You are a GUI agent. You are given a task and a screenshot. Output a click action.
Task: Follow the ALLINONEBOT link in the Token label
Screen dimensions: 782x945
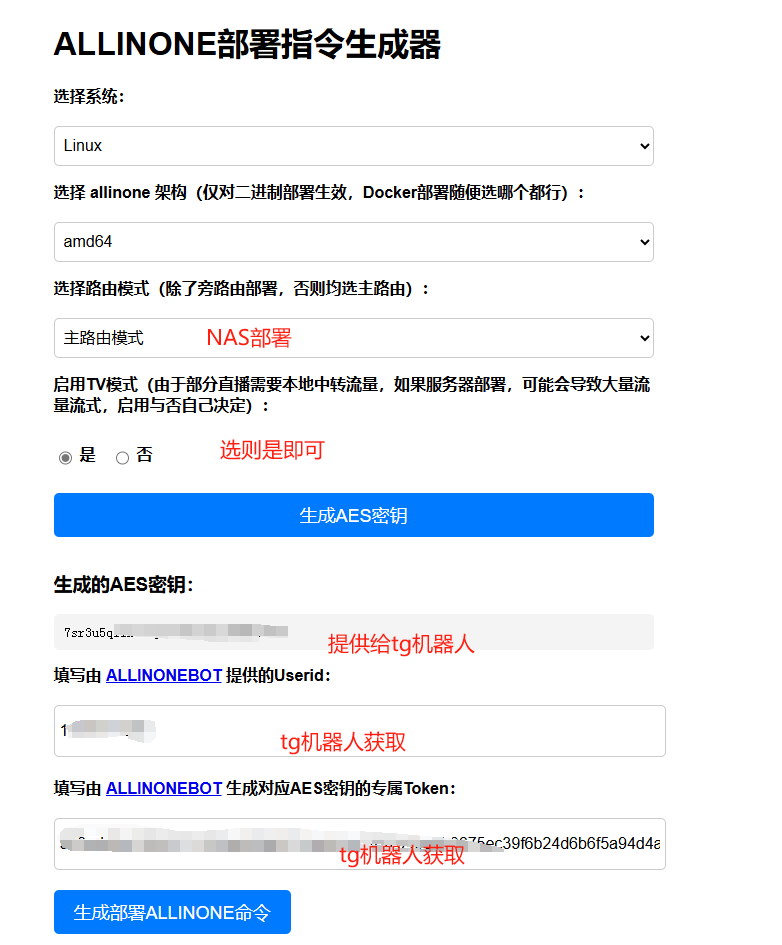pyautogui.click(x=163, y=788)
